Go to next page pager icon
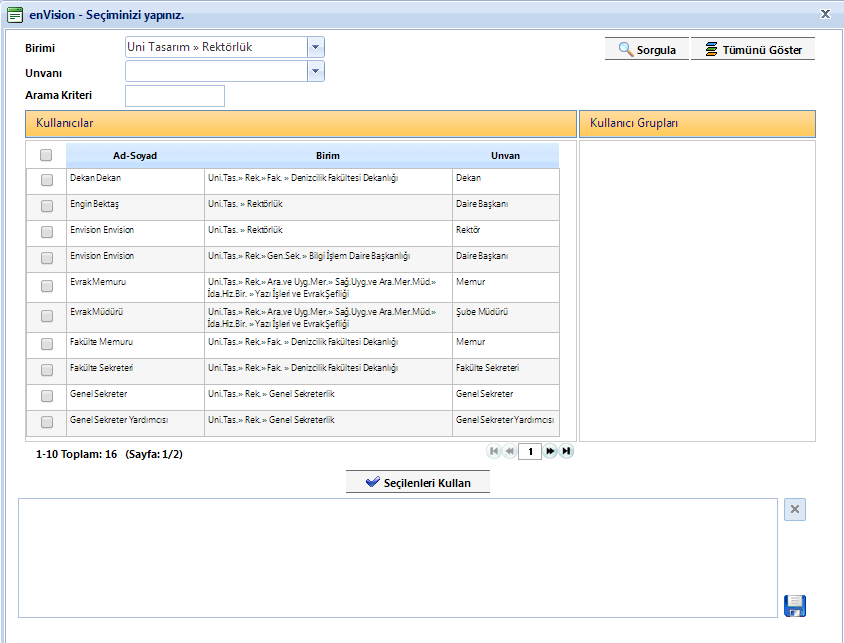Screen dimensions: 844x643 click(x=550, y=451)
